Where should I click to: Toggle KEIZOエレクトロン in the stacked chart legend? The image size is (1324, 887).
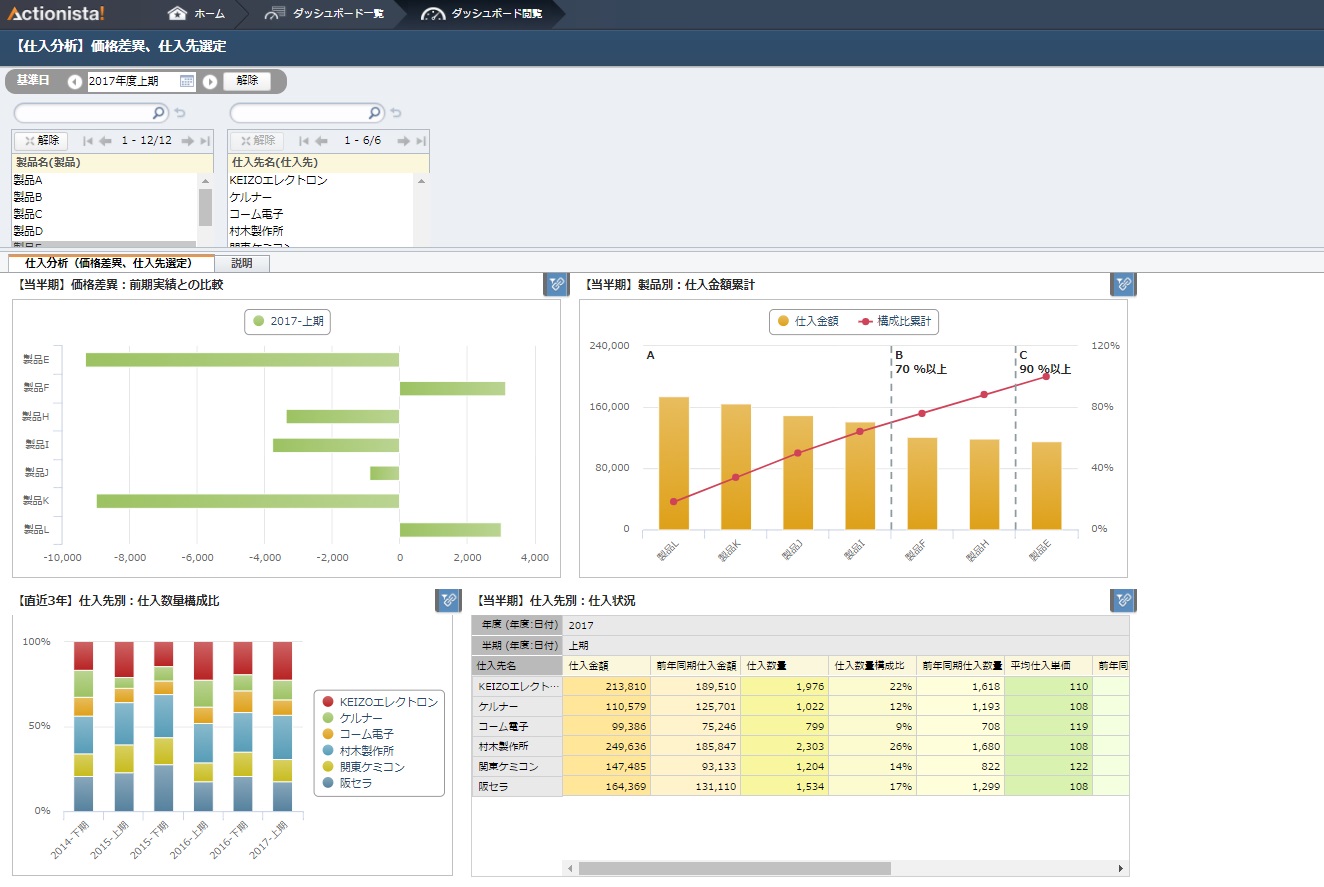pyautogui.click(x=380, y=702)
